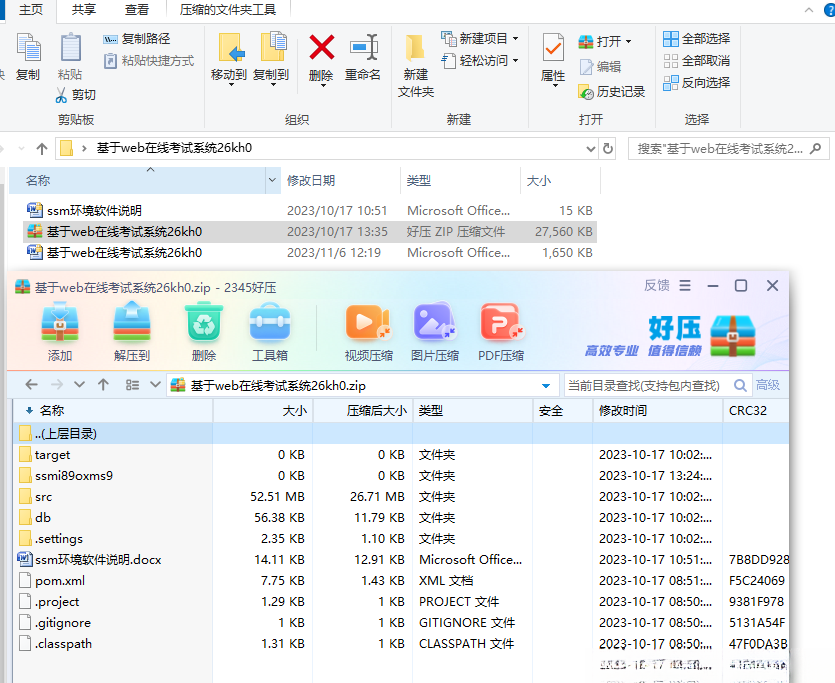The width and height of the screenshot is (835, 683).
Task: Click Explorer refresh button
Action: pos(608,149)
